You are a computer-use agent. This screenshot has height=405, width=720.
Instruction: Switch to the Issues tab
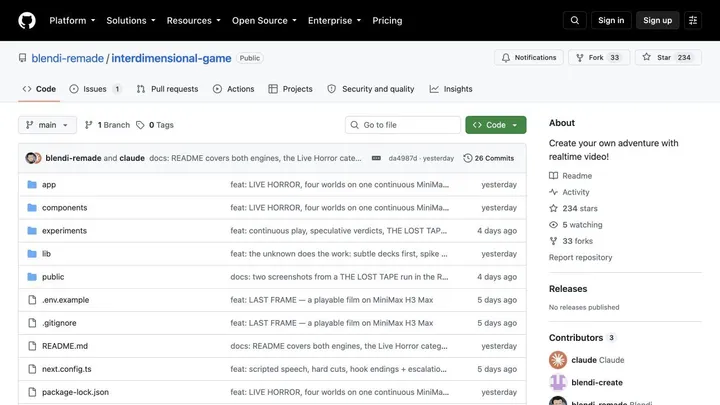coord(96,89)
